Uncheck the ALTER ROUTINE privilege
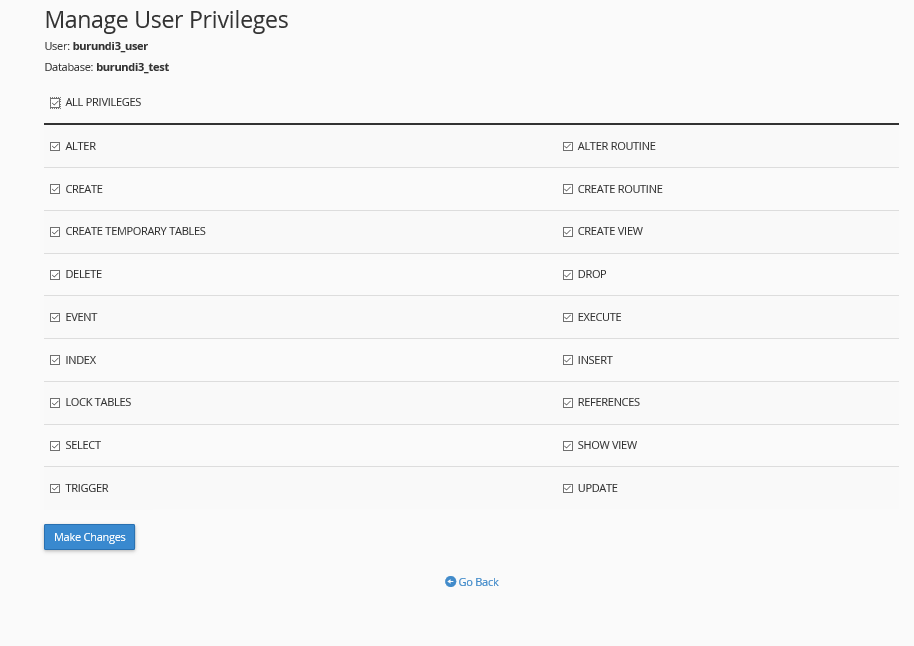Viewport: 914px width, 646px height. [x=568, y=146]
